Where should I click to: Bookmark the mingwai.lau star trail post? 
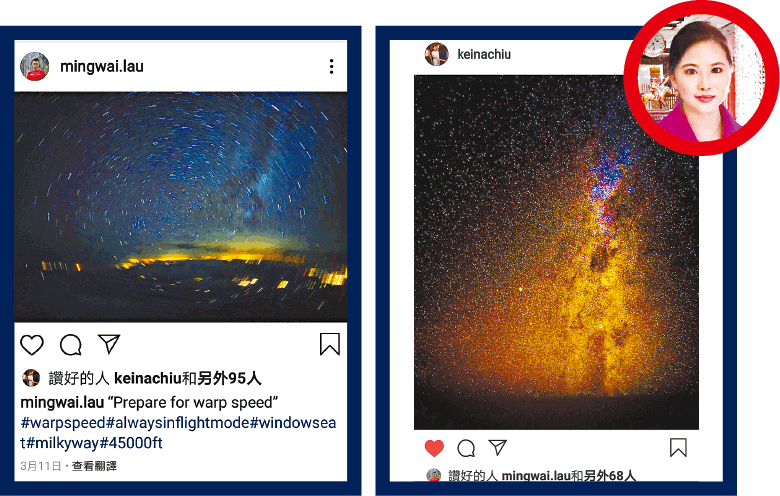point(329,344)
